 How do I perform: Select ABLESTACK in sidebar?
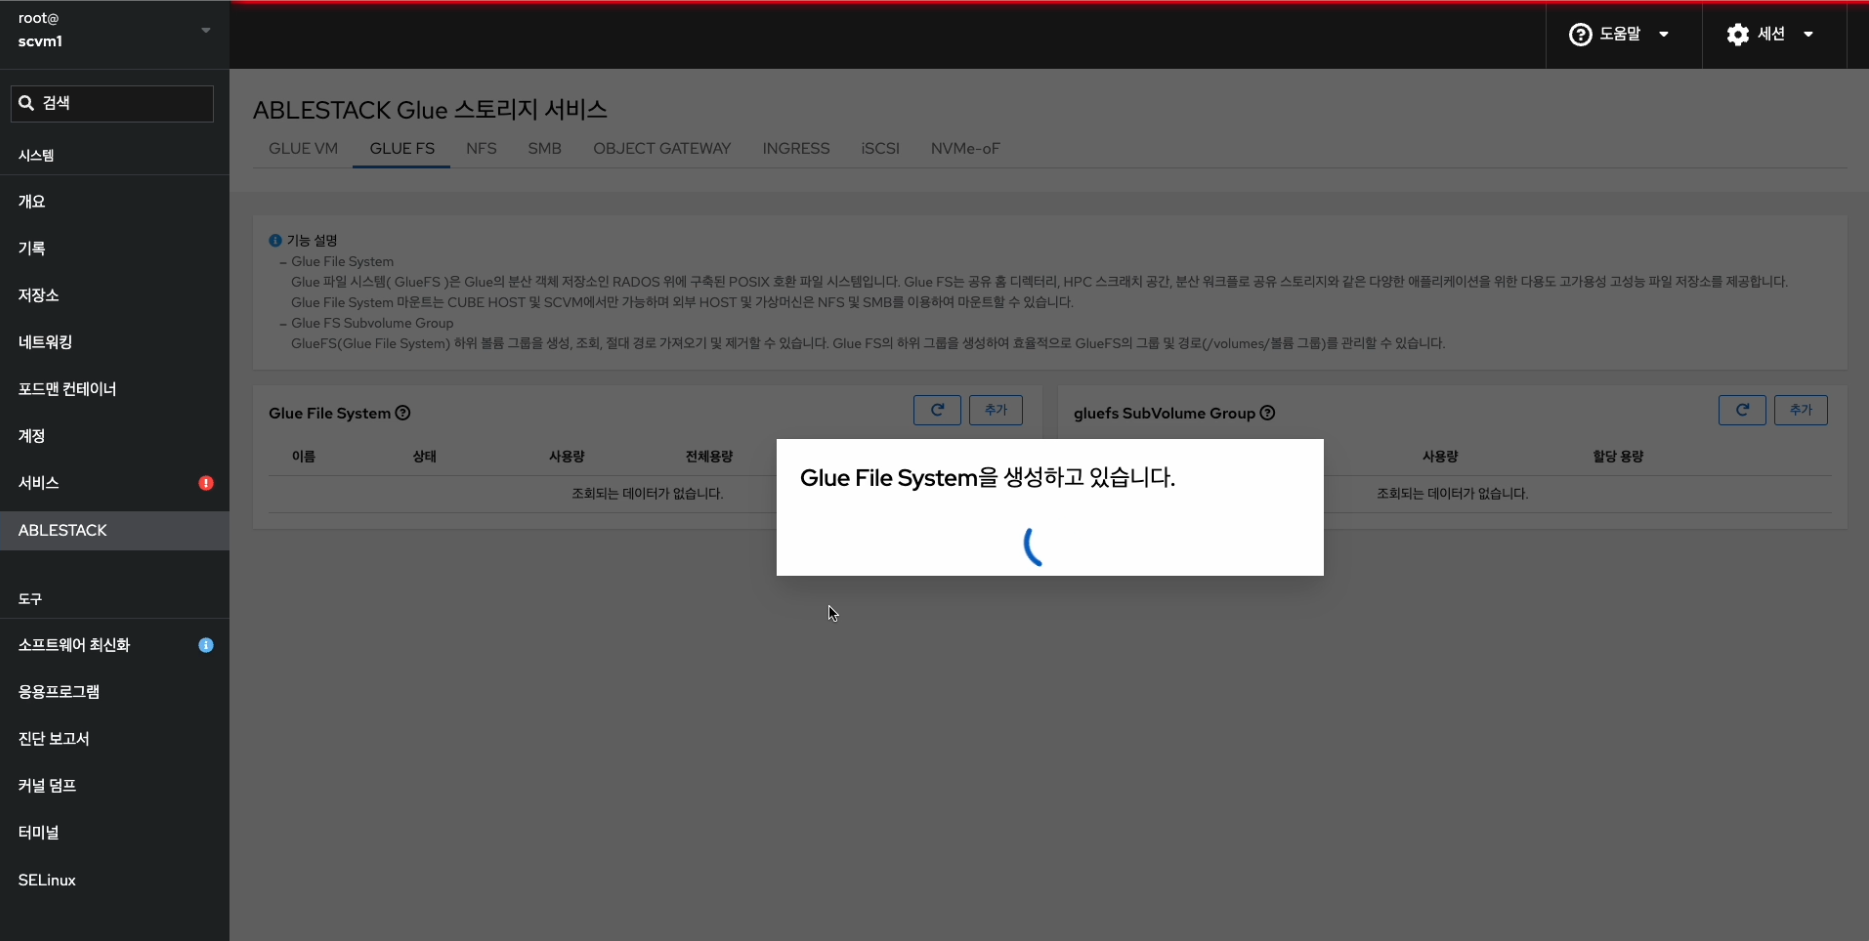pyautogui.click(x=115, y=530)
